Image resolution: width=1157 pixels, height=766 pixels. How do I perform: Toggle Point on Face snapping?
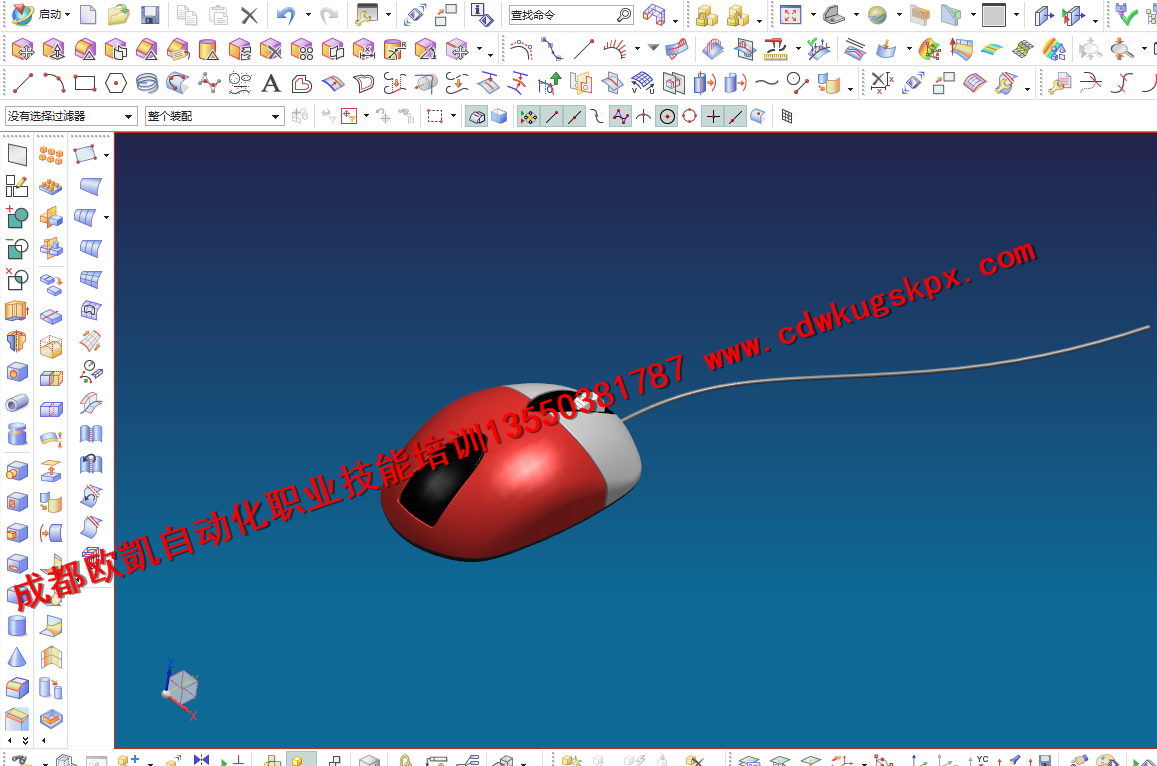coord(758,117)
